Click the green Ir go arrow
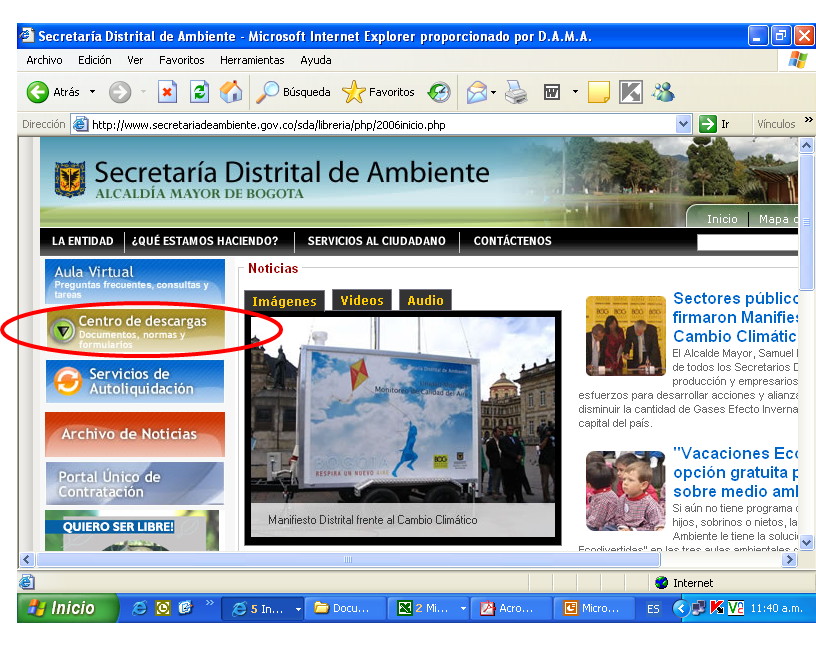 tap(708, 124)
